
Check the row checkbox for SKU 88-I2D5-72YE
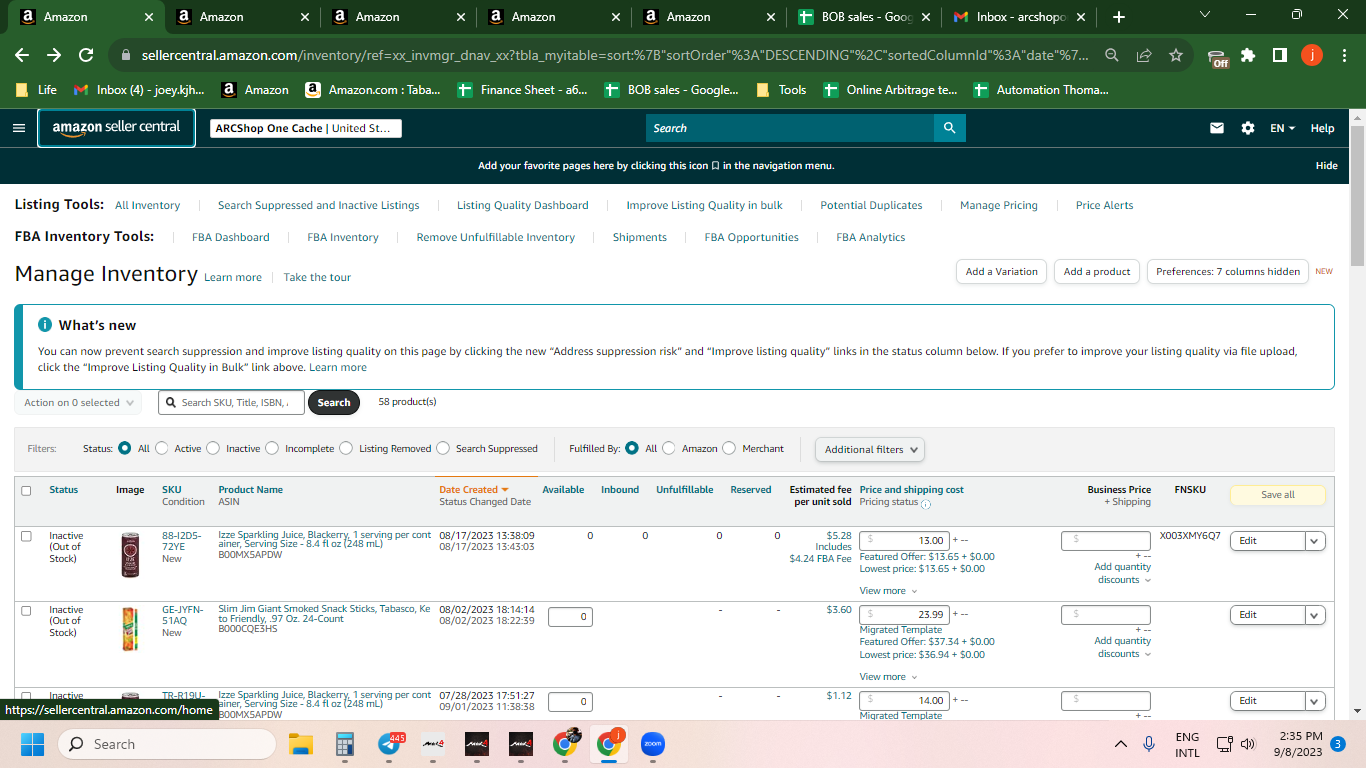tap(26, 536)
